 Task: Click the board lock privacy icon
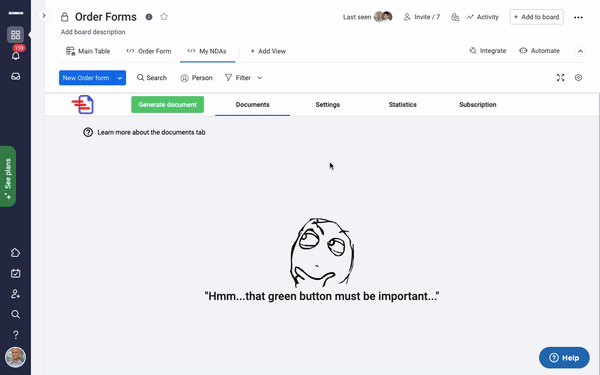[65, 17]
